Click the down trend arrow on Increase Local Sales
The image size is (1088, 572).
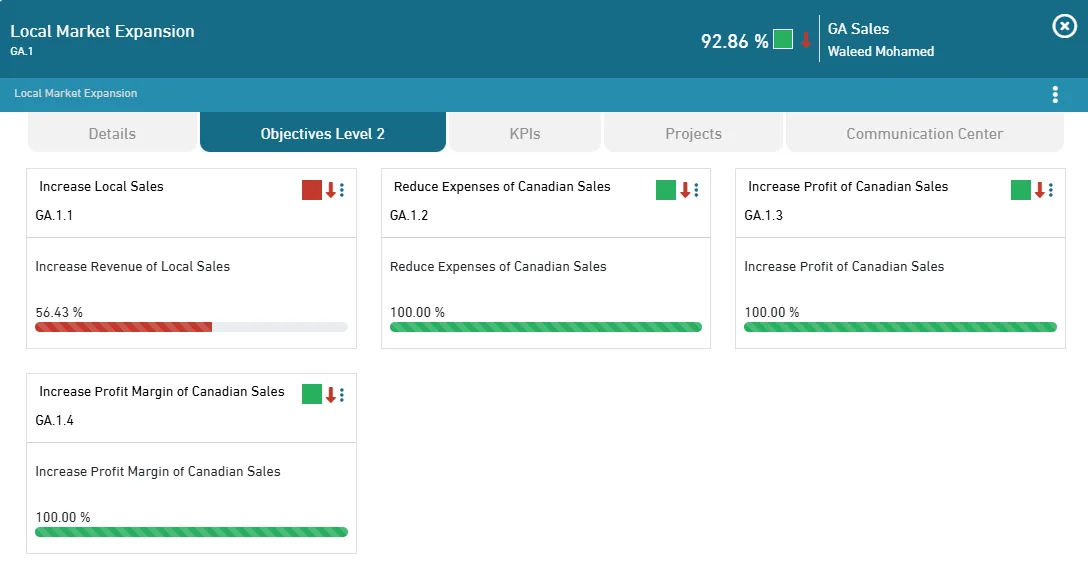pyautogui.click(x=330, y=190)
